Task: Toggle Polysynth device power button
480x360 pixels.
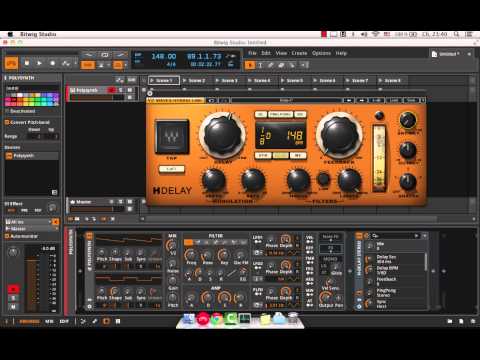Action: pos(89,236)
